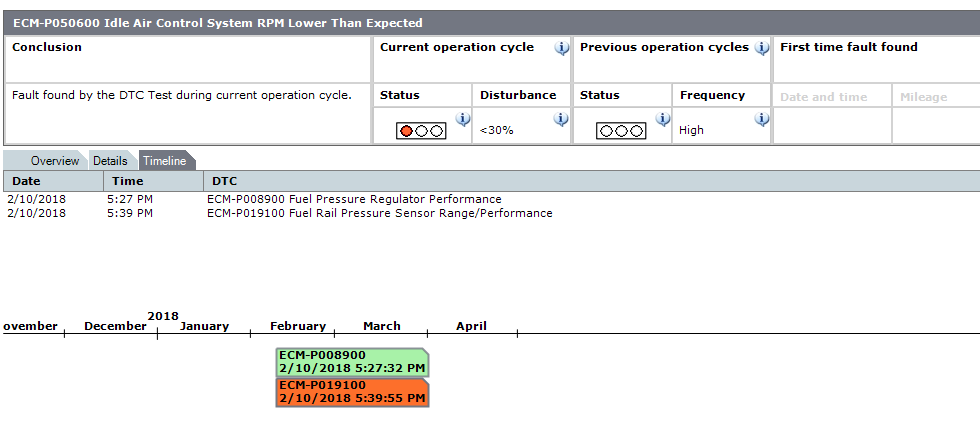The width and height of the screenshot is (980, 435).
Task: Click the empty previous cycles status indicator
Action: pos(620,131)
